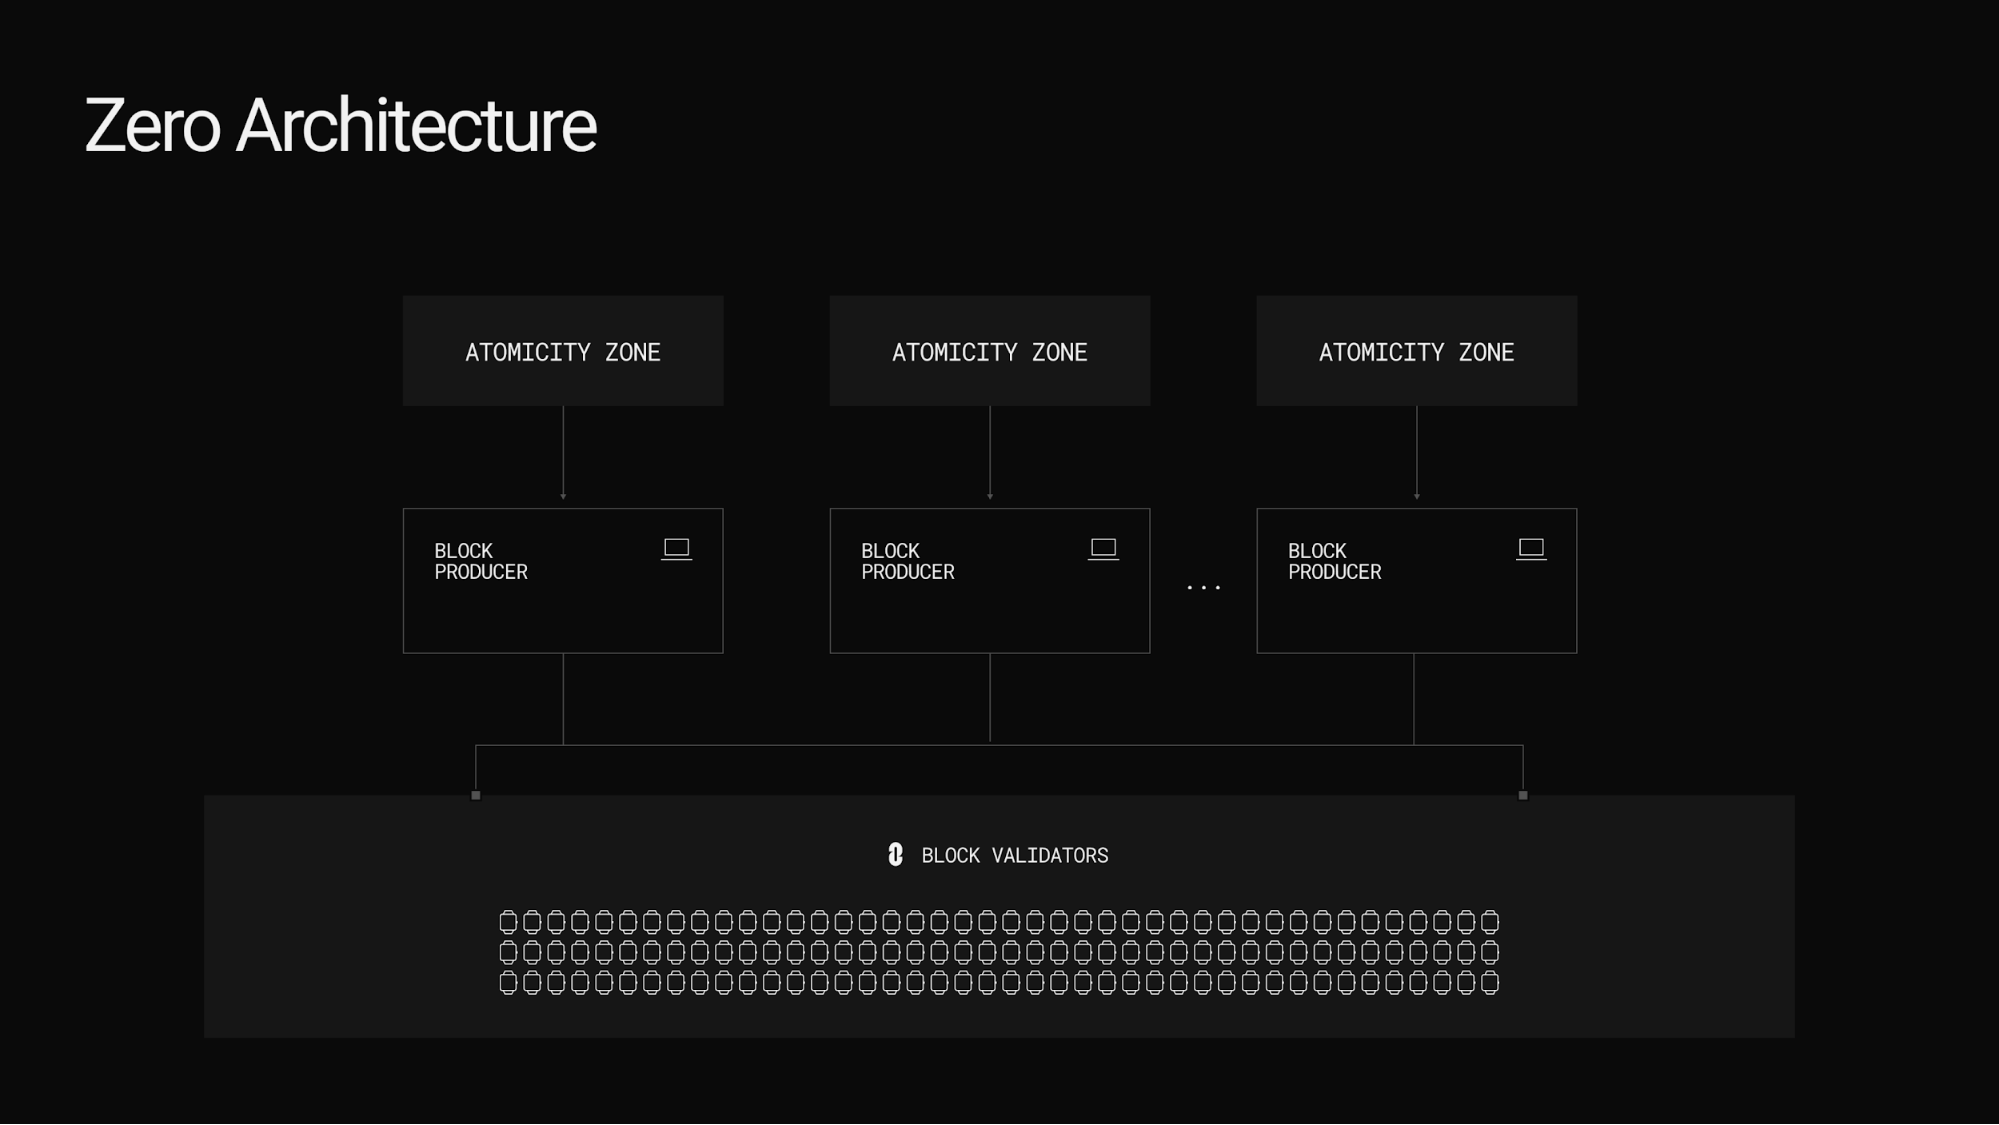Select the first validator icon in the bottom row

(508, 983)
